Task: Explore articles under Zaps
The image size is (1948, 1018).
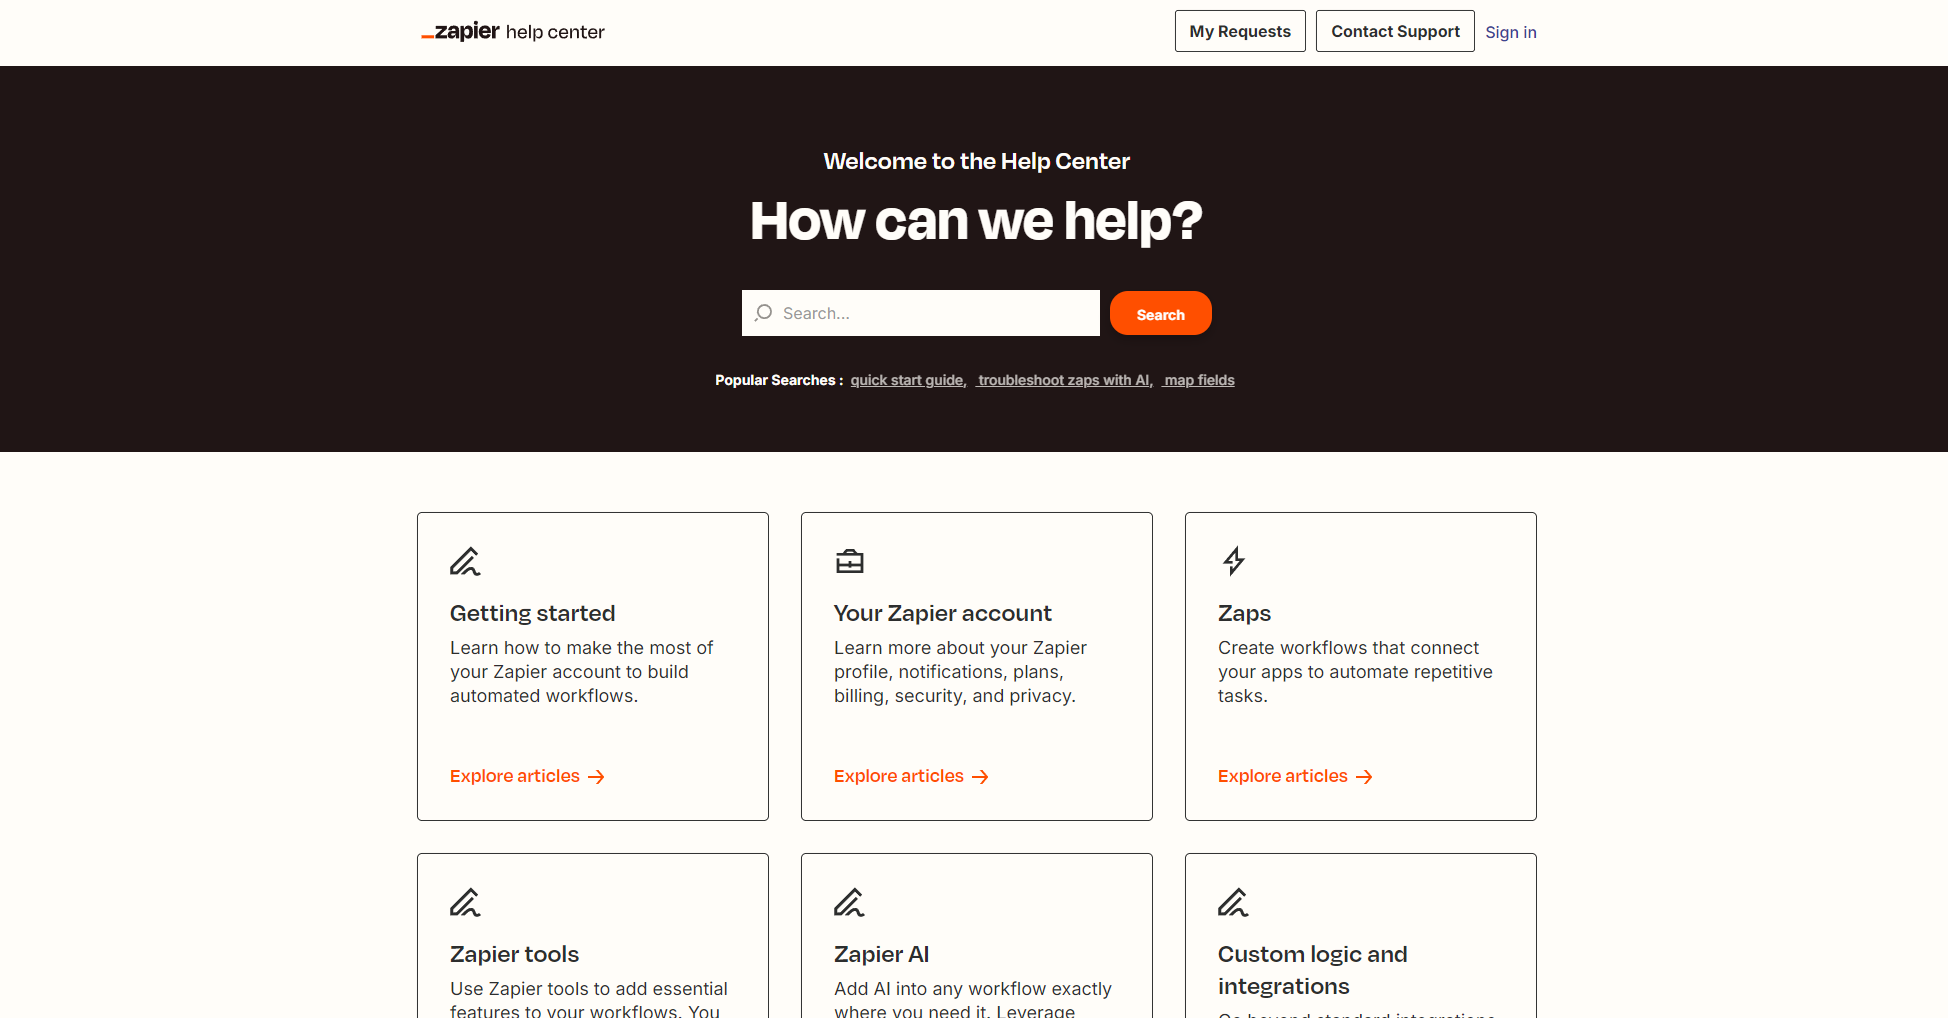Action: 1295,776
